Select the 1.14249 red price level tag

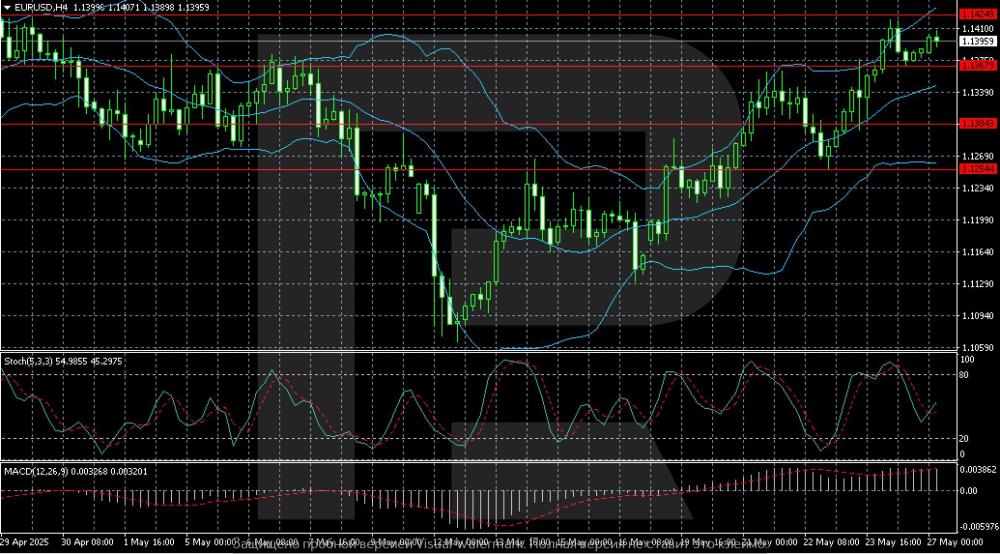[976, 15]
